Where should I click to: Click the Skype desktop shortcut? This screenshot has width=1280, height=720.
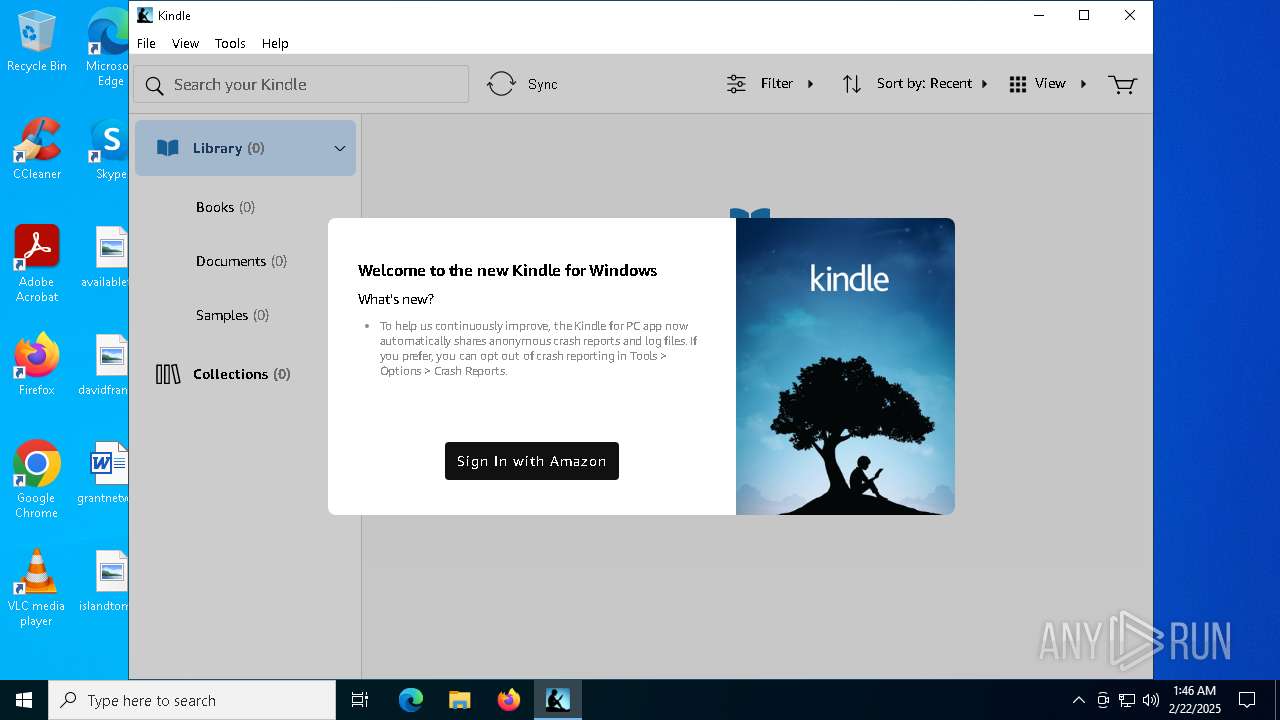109,150
